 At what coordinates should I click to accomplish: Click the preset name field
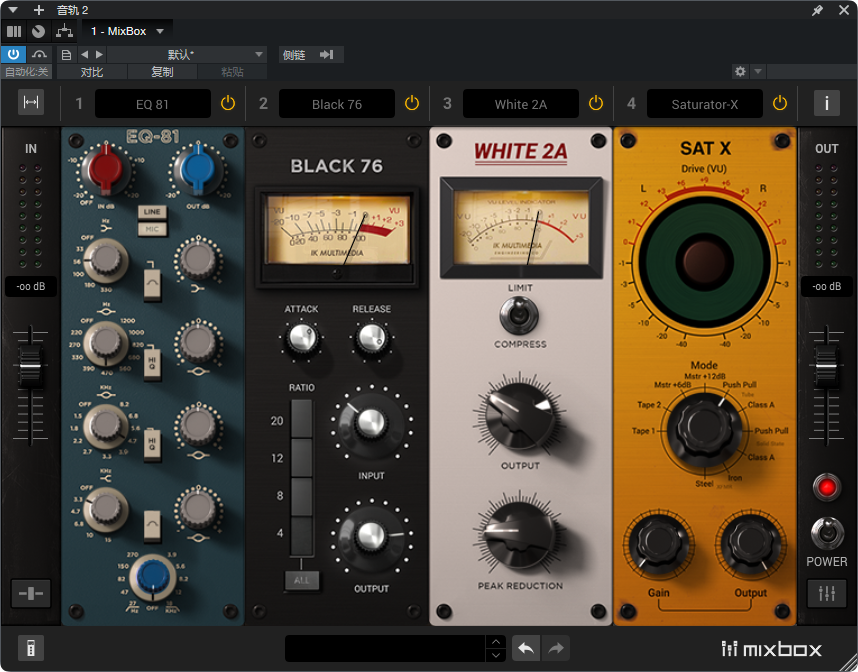coord(385,648)
